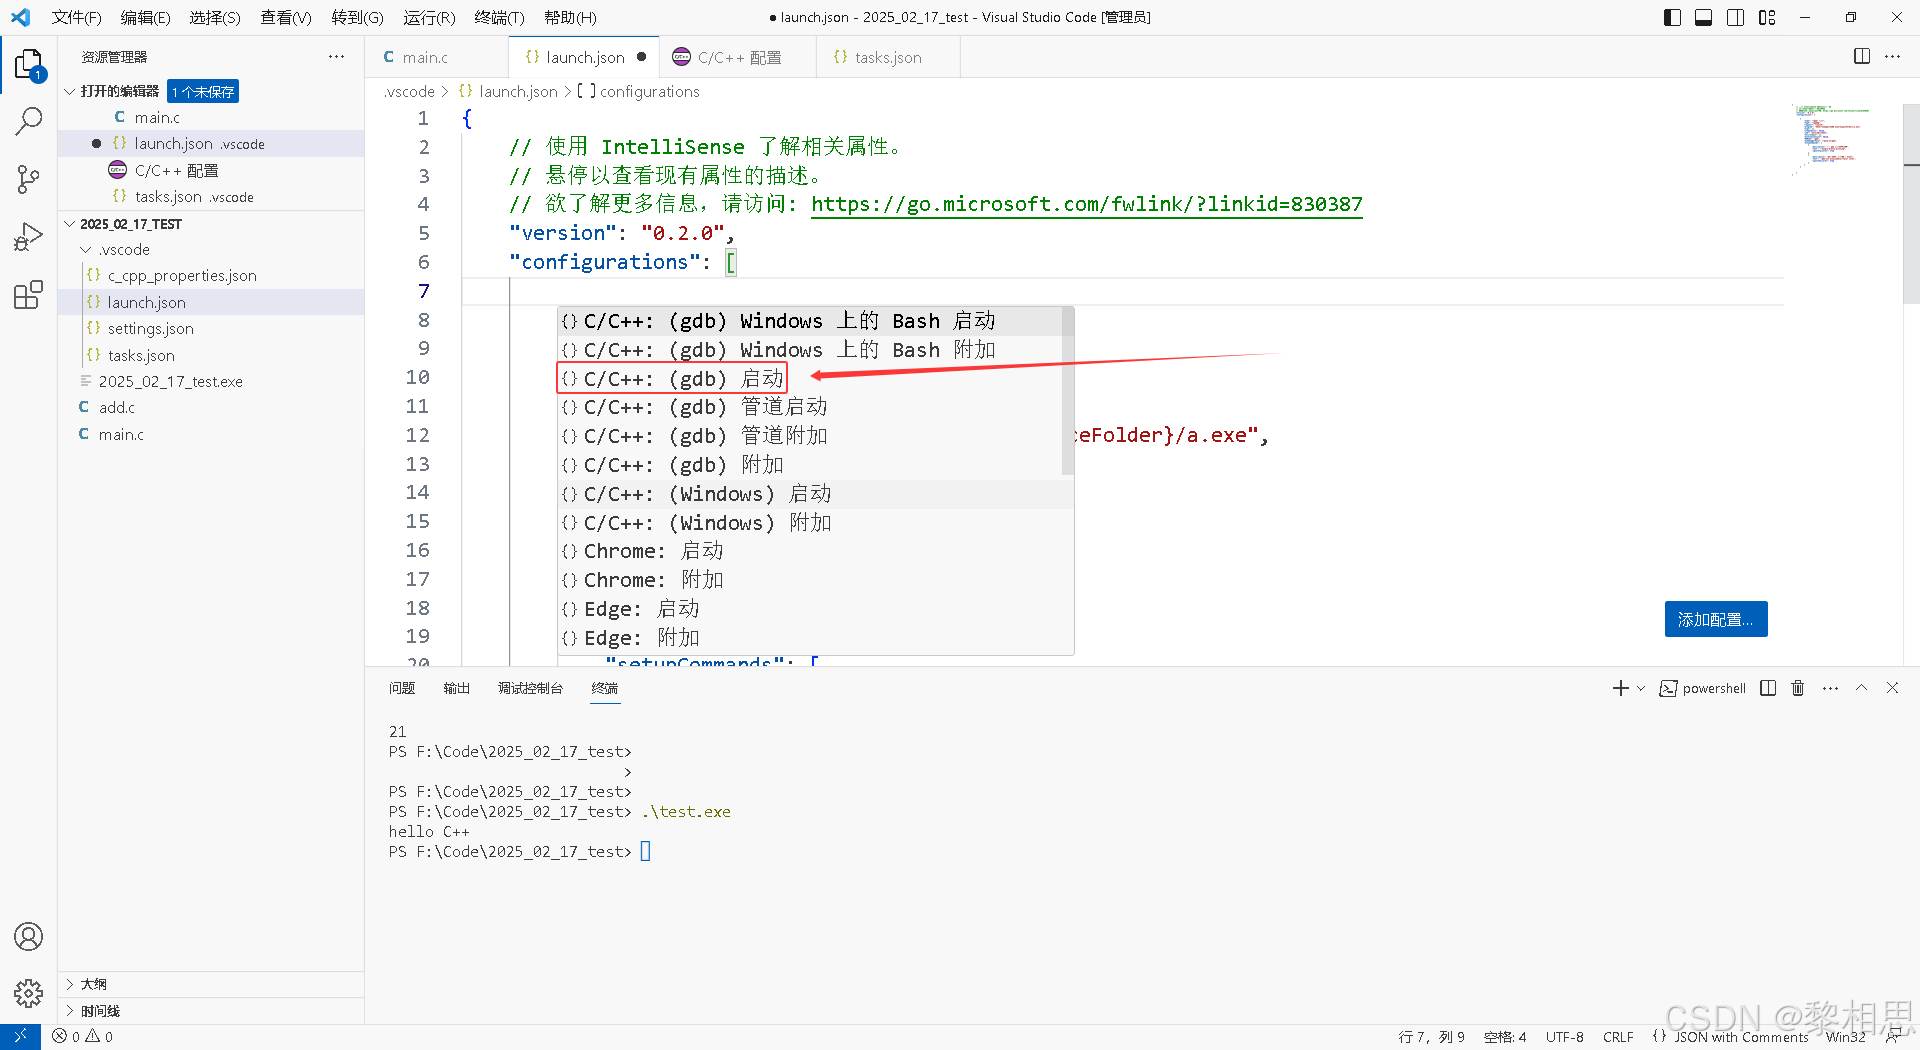Split the editor right
The height and width of the screenshot is (1050, 1920).
pos(1862,57)
